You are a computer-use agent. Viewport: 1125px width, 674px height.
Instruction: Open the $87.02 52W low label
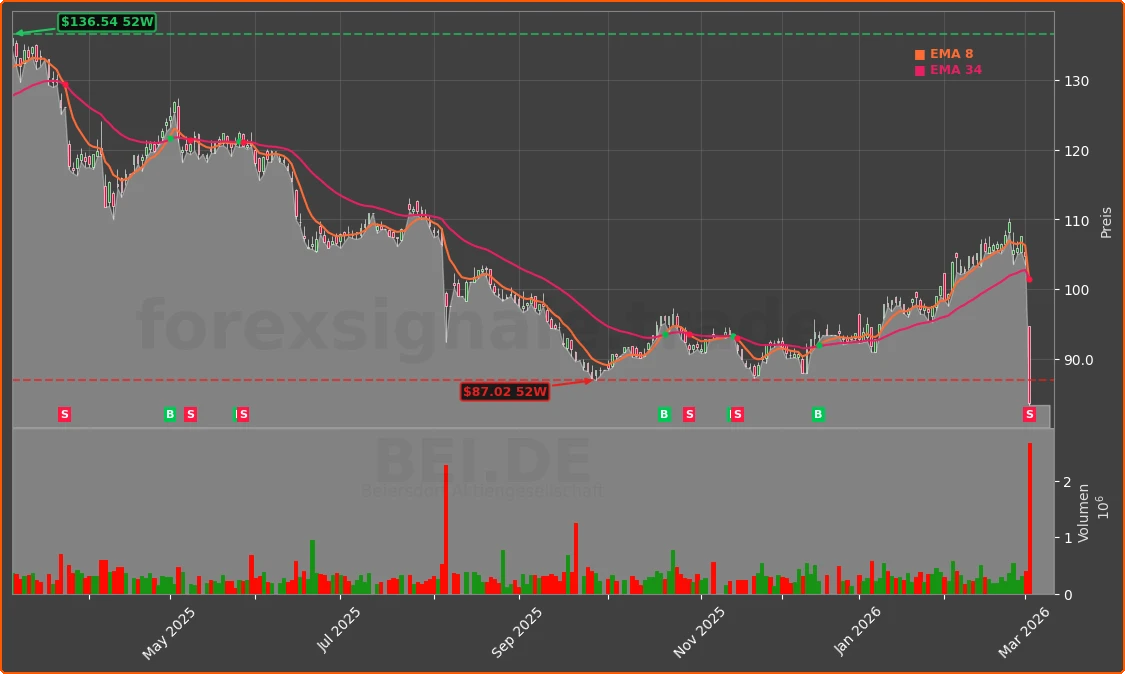coord(505,392)
